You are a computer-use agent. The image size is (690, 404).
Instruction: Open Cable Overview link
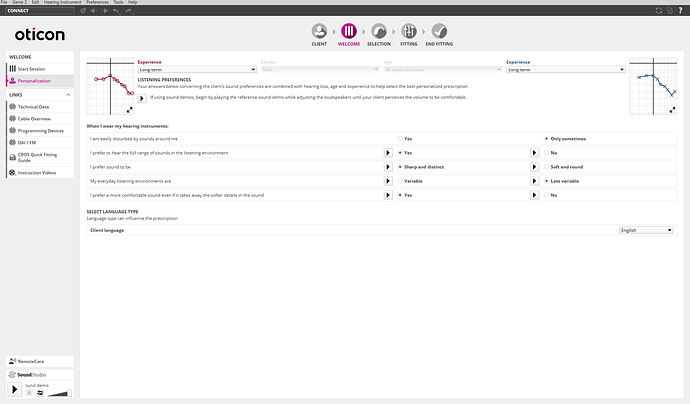point(40,118)
